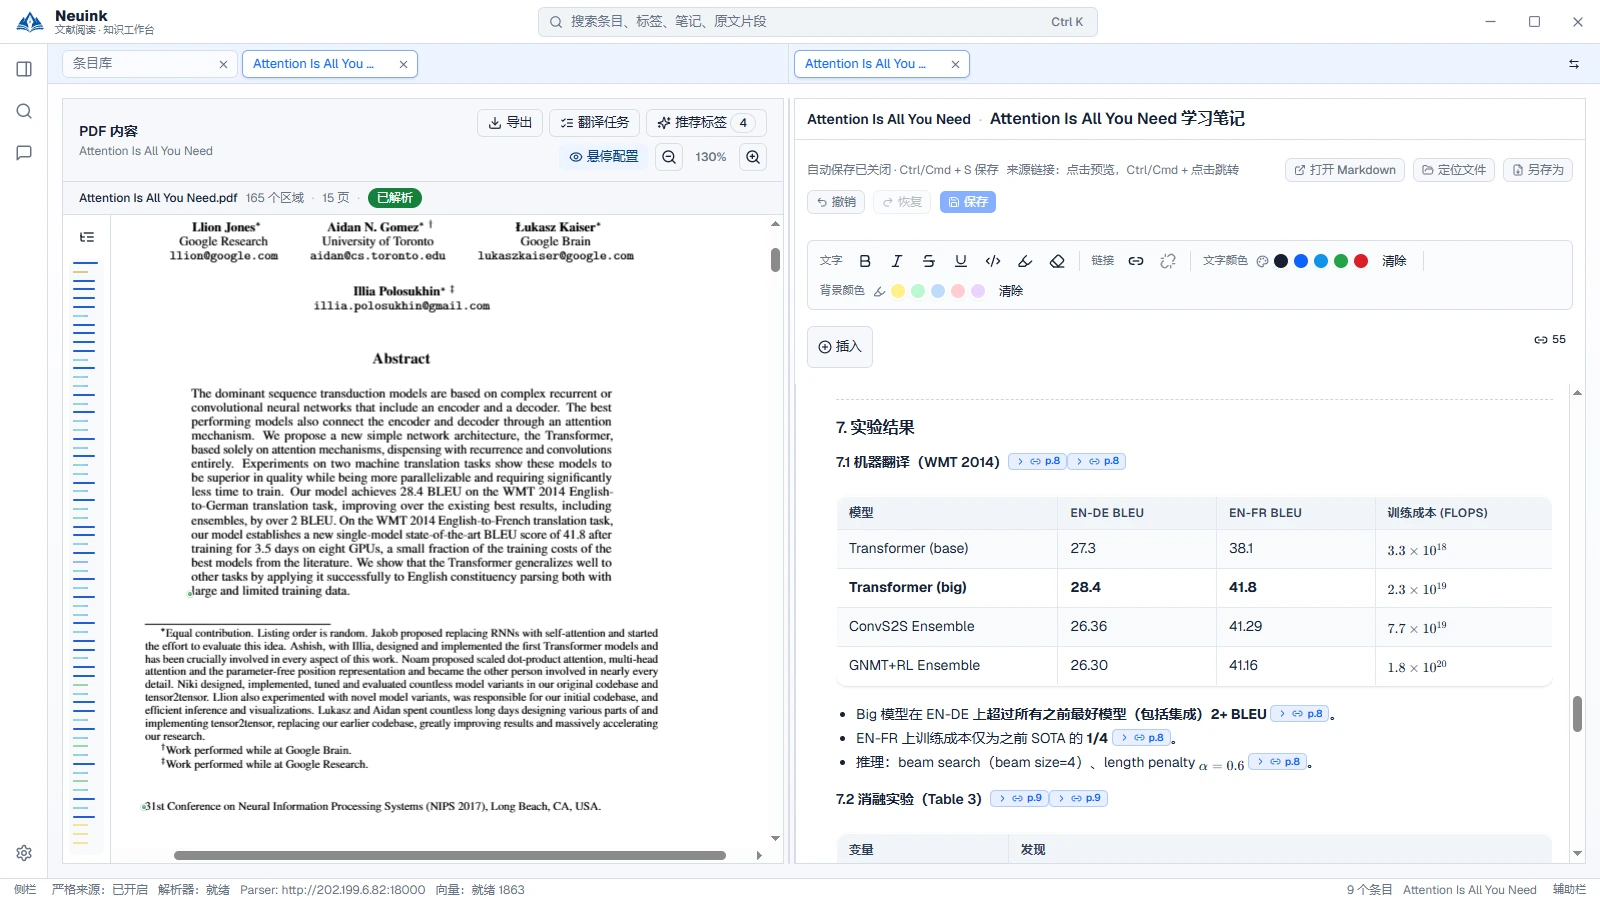The width and height of the screenshot is (1600, 900).
Task: Click the 55 links counter icon
Action: (x=1550, y=340)
